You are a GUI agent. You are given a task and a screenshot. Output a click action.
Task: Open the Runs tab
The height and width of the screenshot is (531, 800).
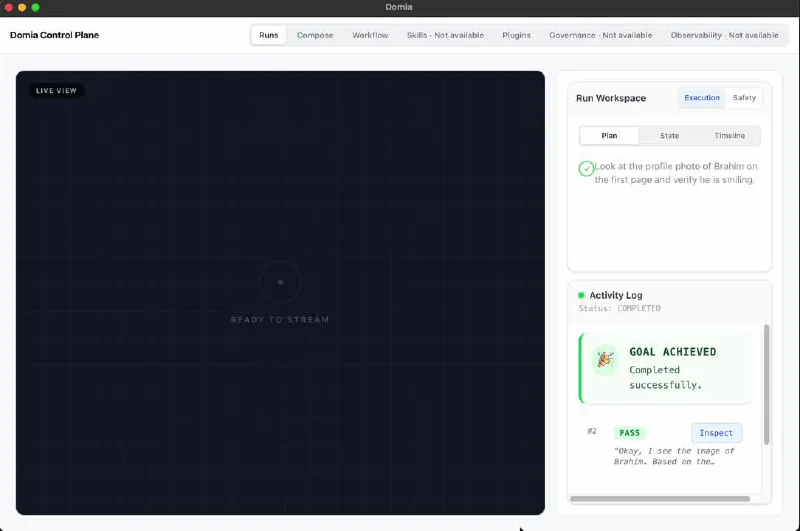[268, 35]
